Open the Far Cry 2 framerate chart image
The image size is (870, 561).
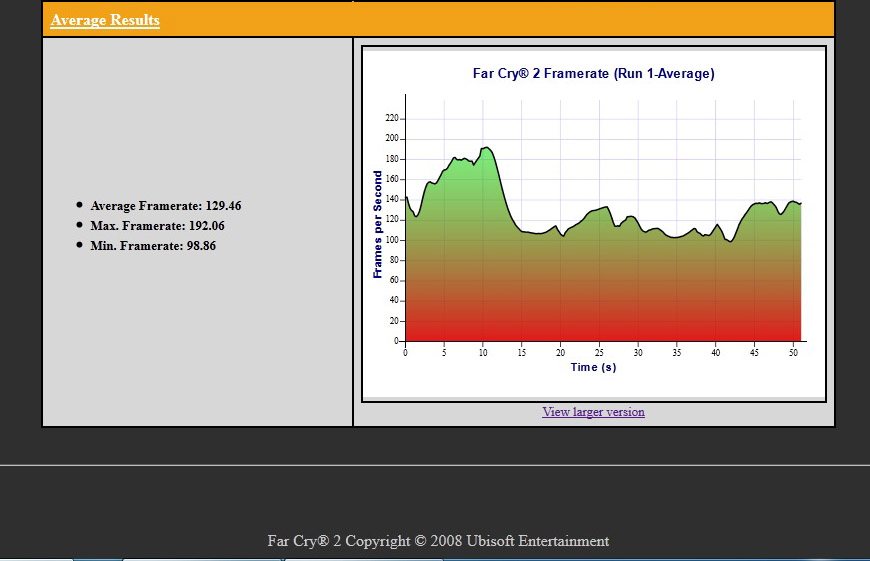tap(594, 224)
